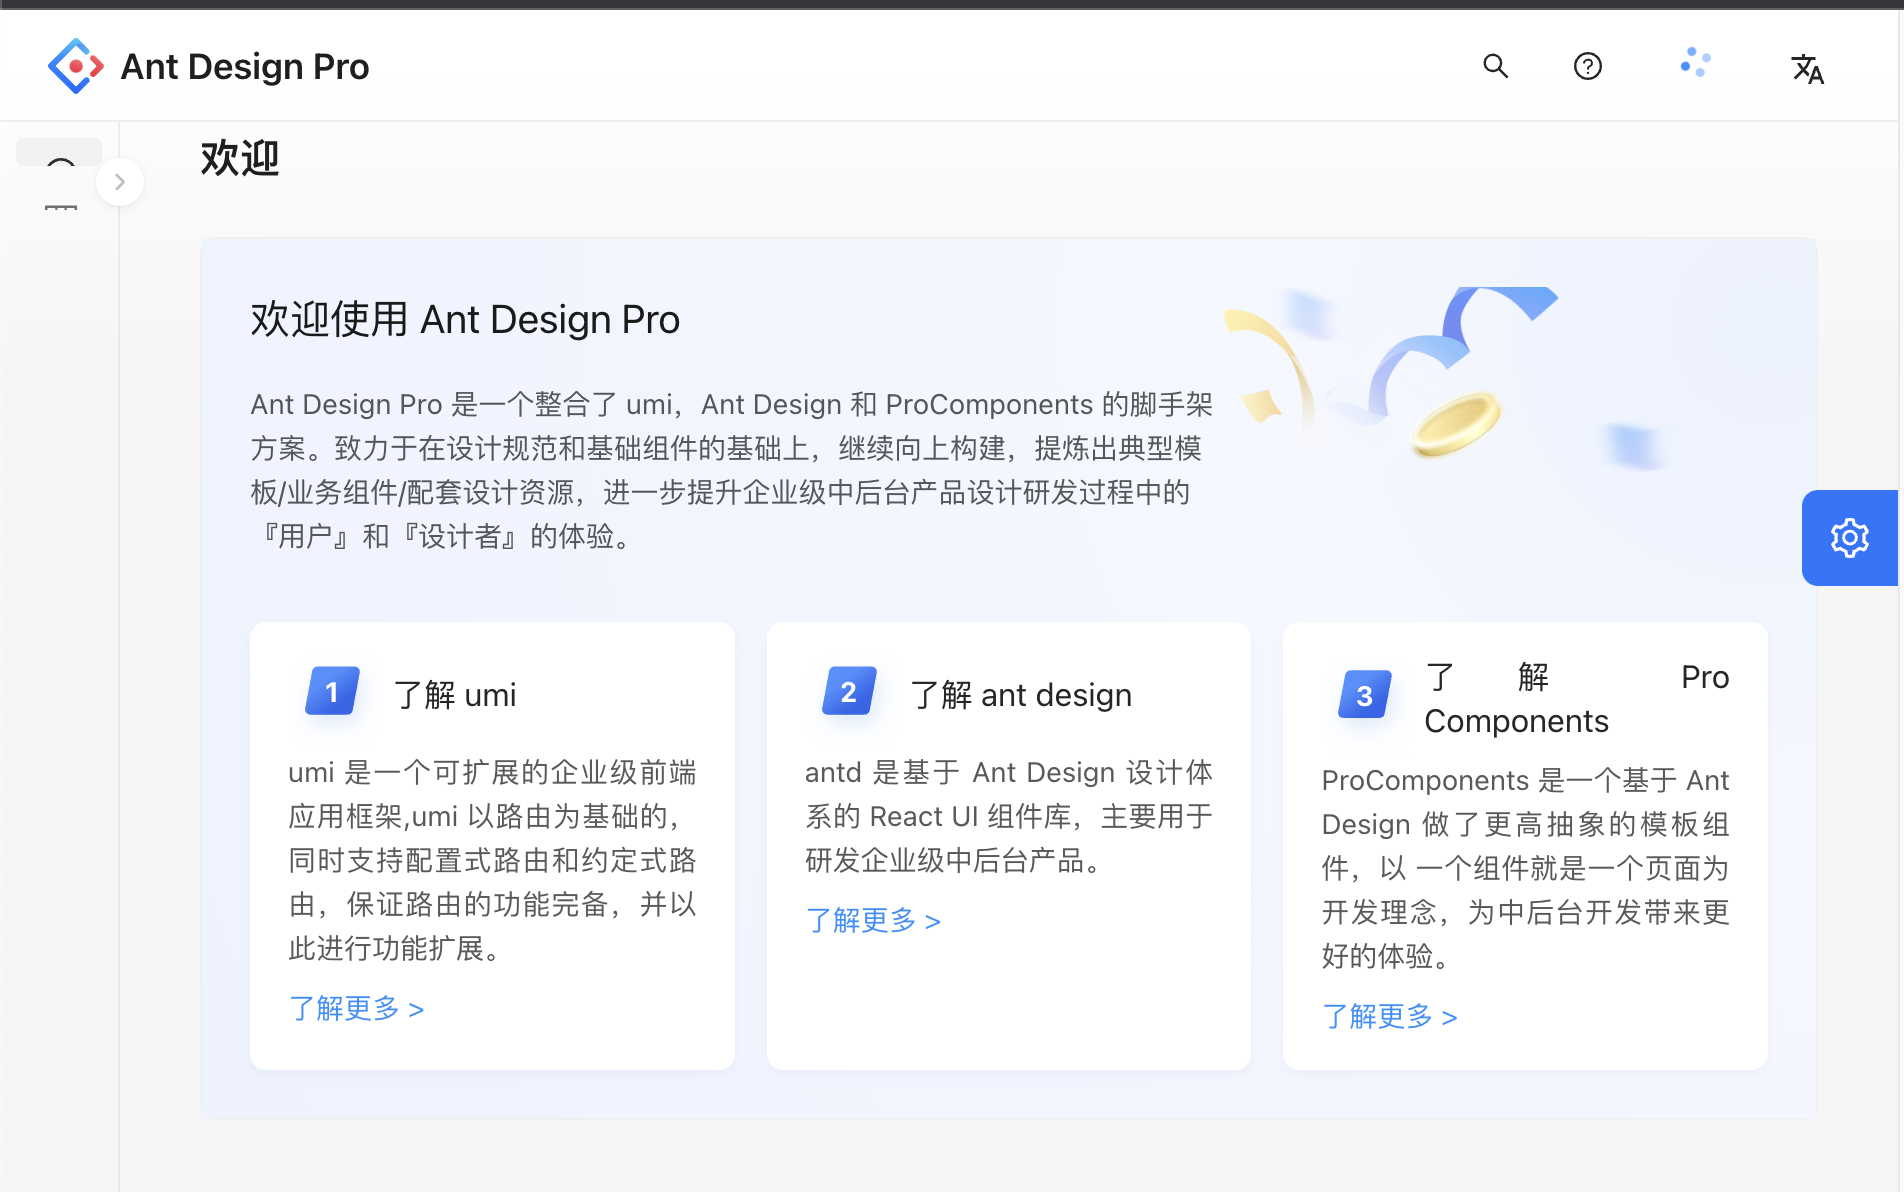1904x1192 pixels.
Task: Click the Ant Design Pro header title
Action: (x=244, y=67)
